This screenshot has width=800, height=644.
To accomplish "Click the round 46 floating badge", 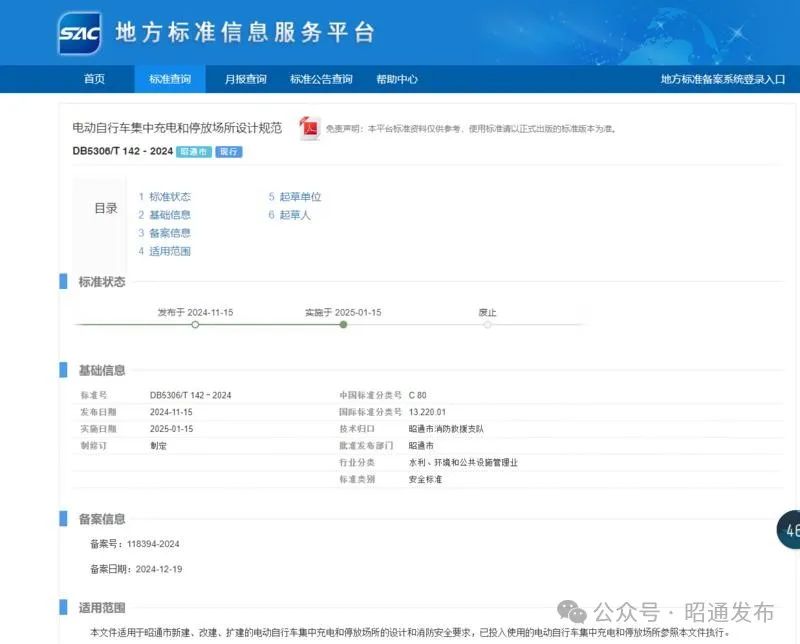I will (x=789, y=530).
